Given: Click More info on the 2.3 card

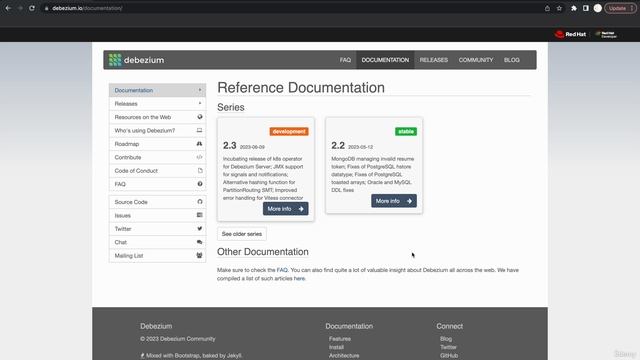Looking at the screenshot, I should 285,209.
